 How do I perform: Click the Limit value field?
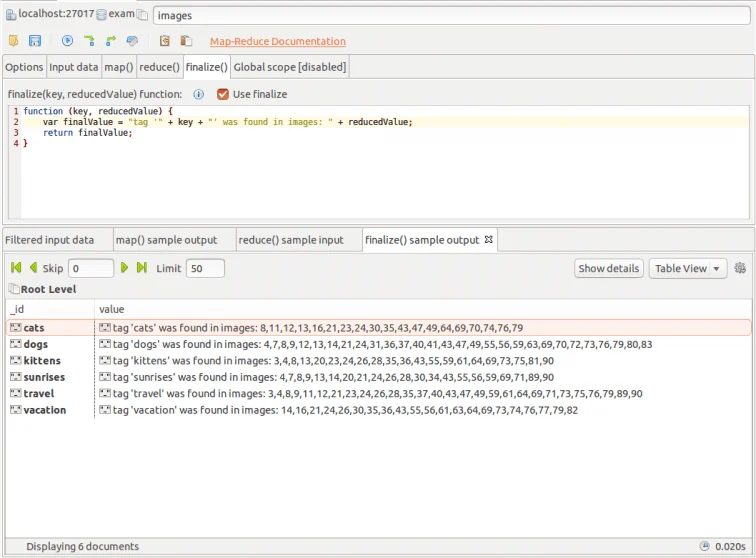tap(205, 268)
